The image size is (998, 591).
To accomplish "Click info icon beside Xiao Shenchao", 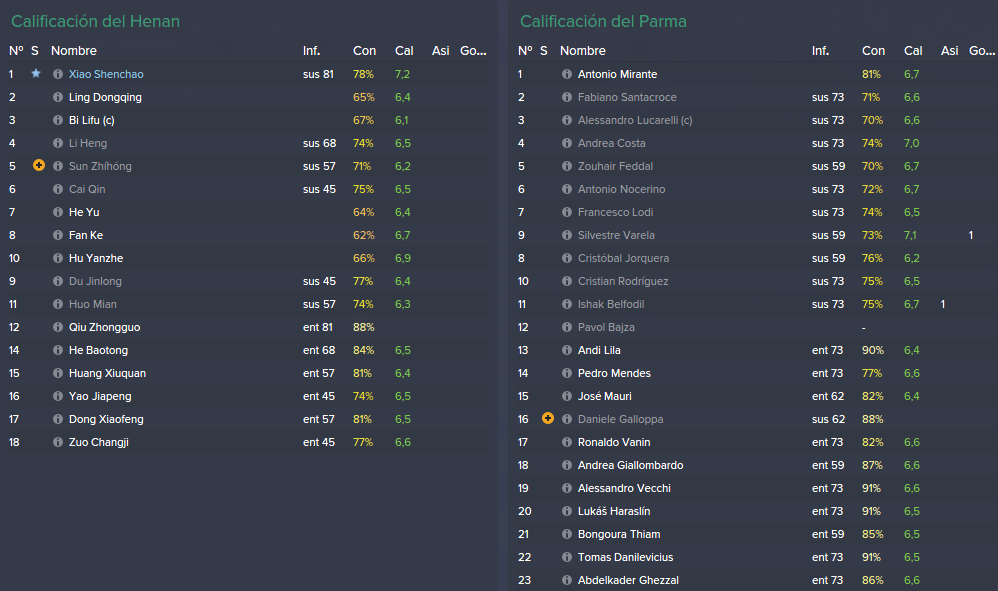I will [58, 74].
